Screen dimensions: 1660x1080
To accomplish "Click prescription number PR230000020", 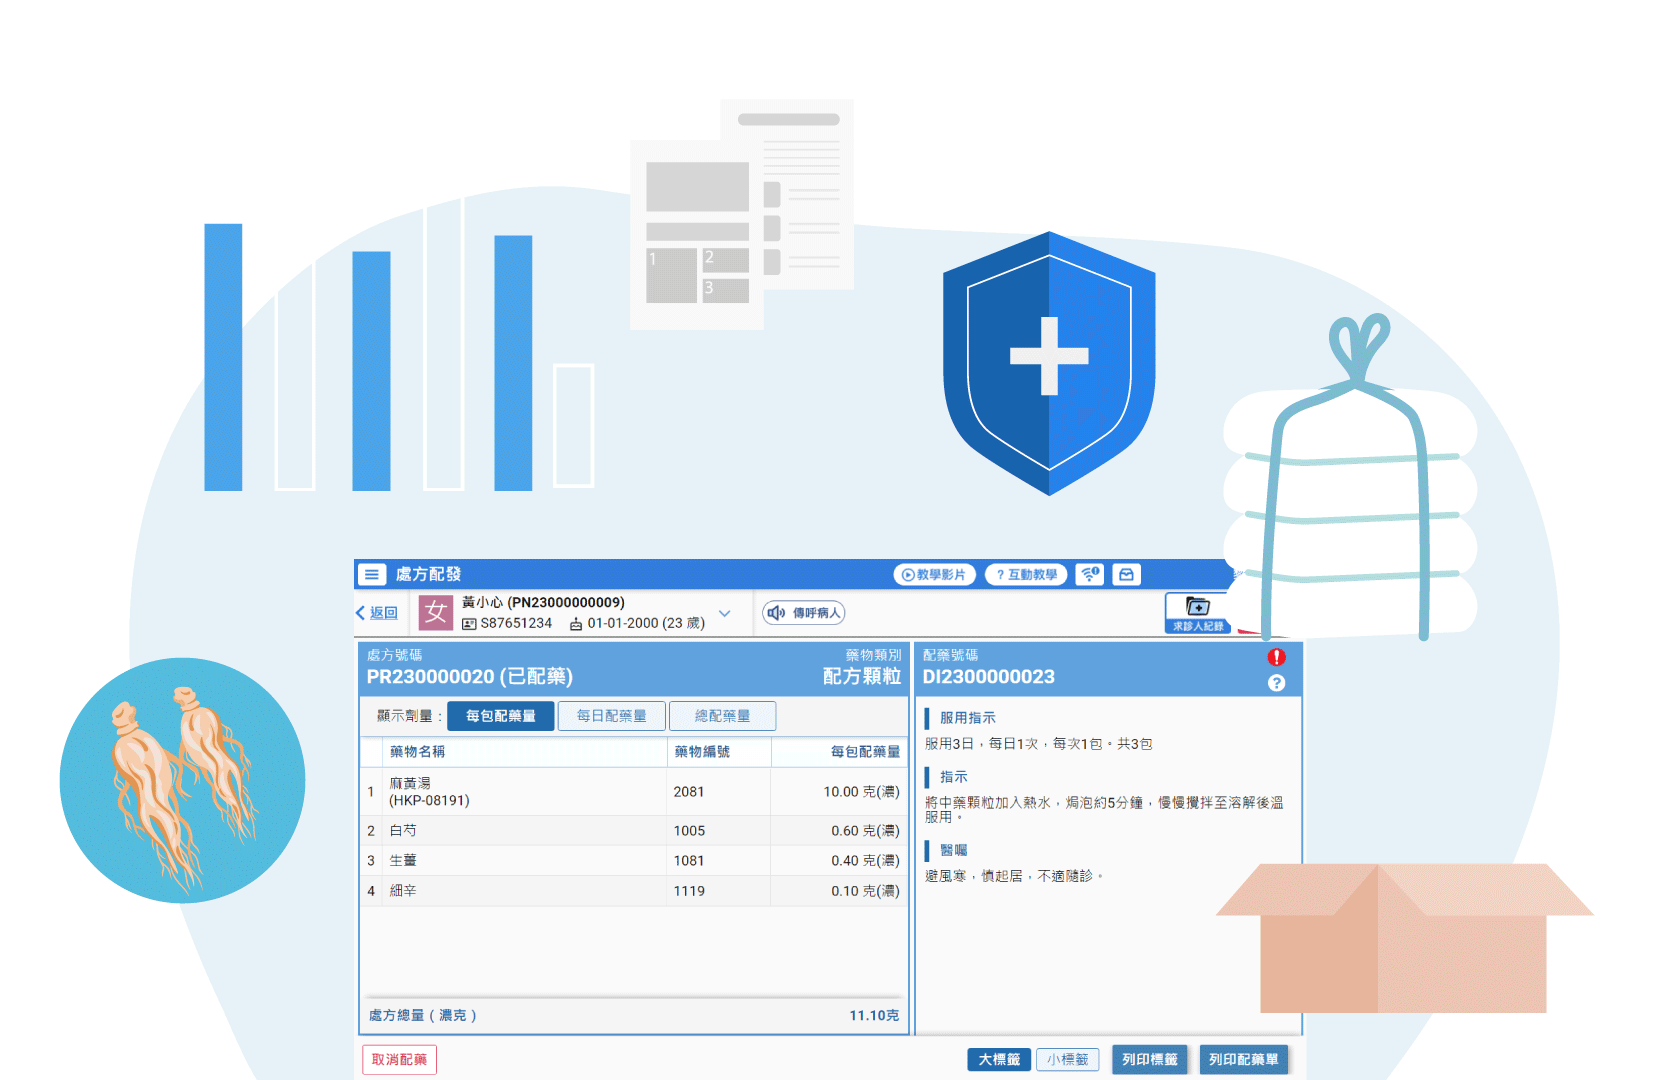I will coord(430,677).
